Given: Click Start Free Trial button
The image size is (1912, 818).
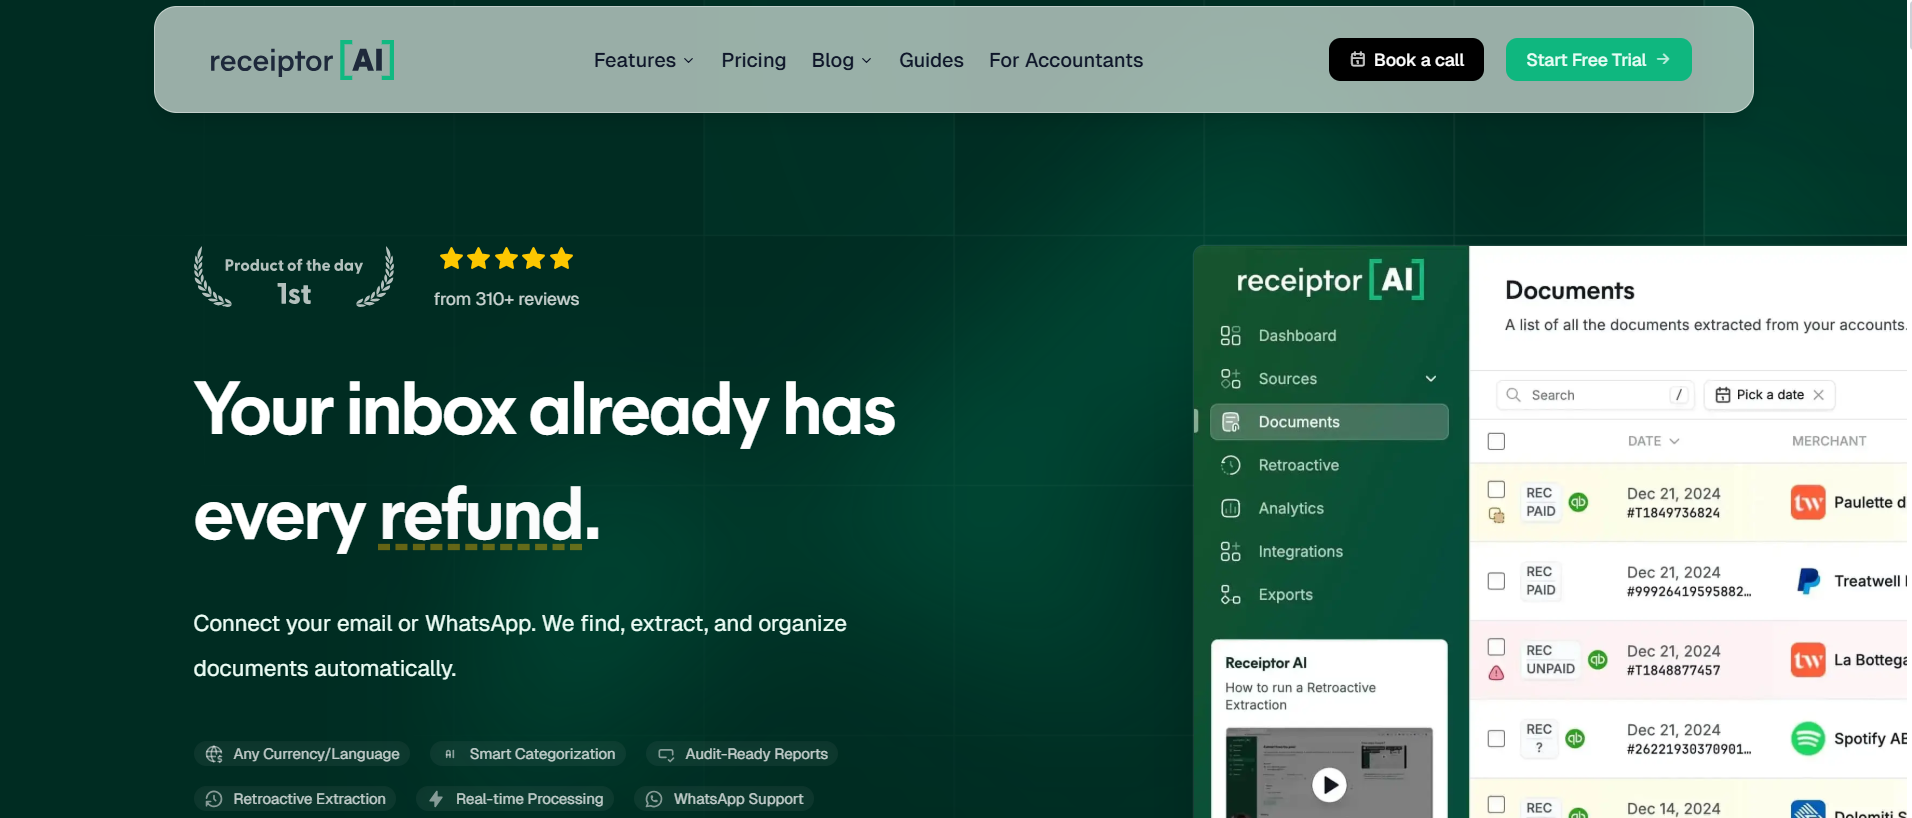Looking at the screenshot, I should tap(1598, 60).
